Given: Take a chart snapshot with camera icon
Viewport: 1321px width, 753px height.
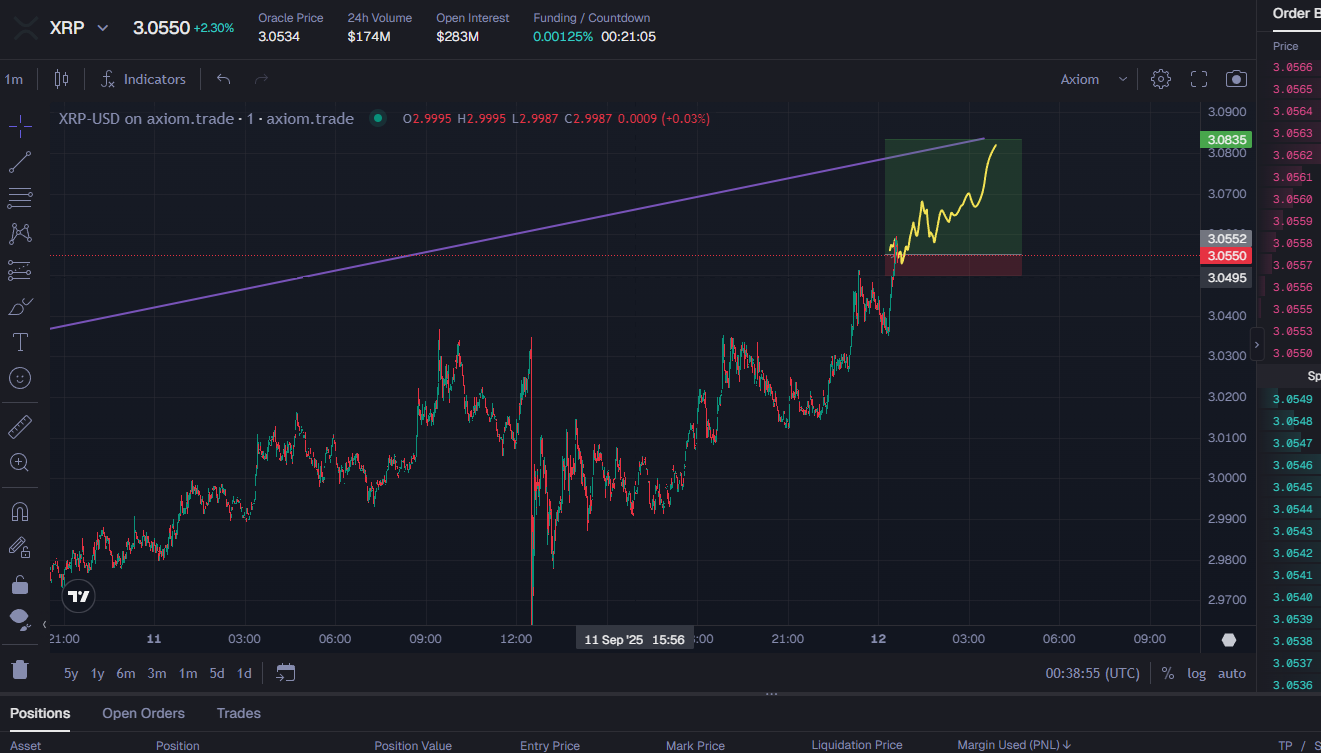Looking at the screenshot, I should [x=1237, y=79].
